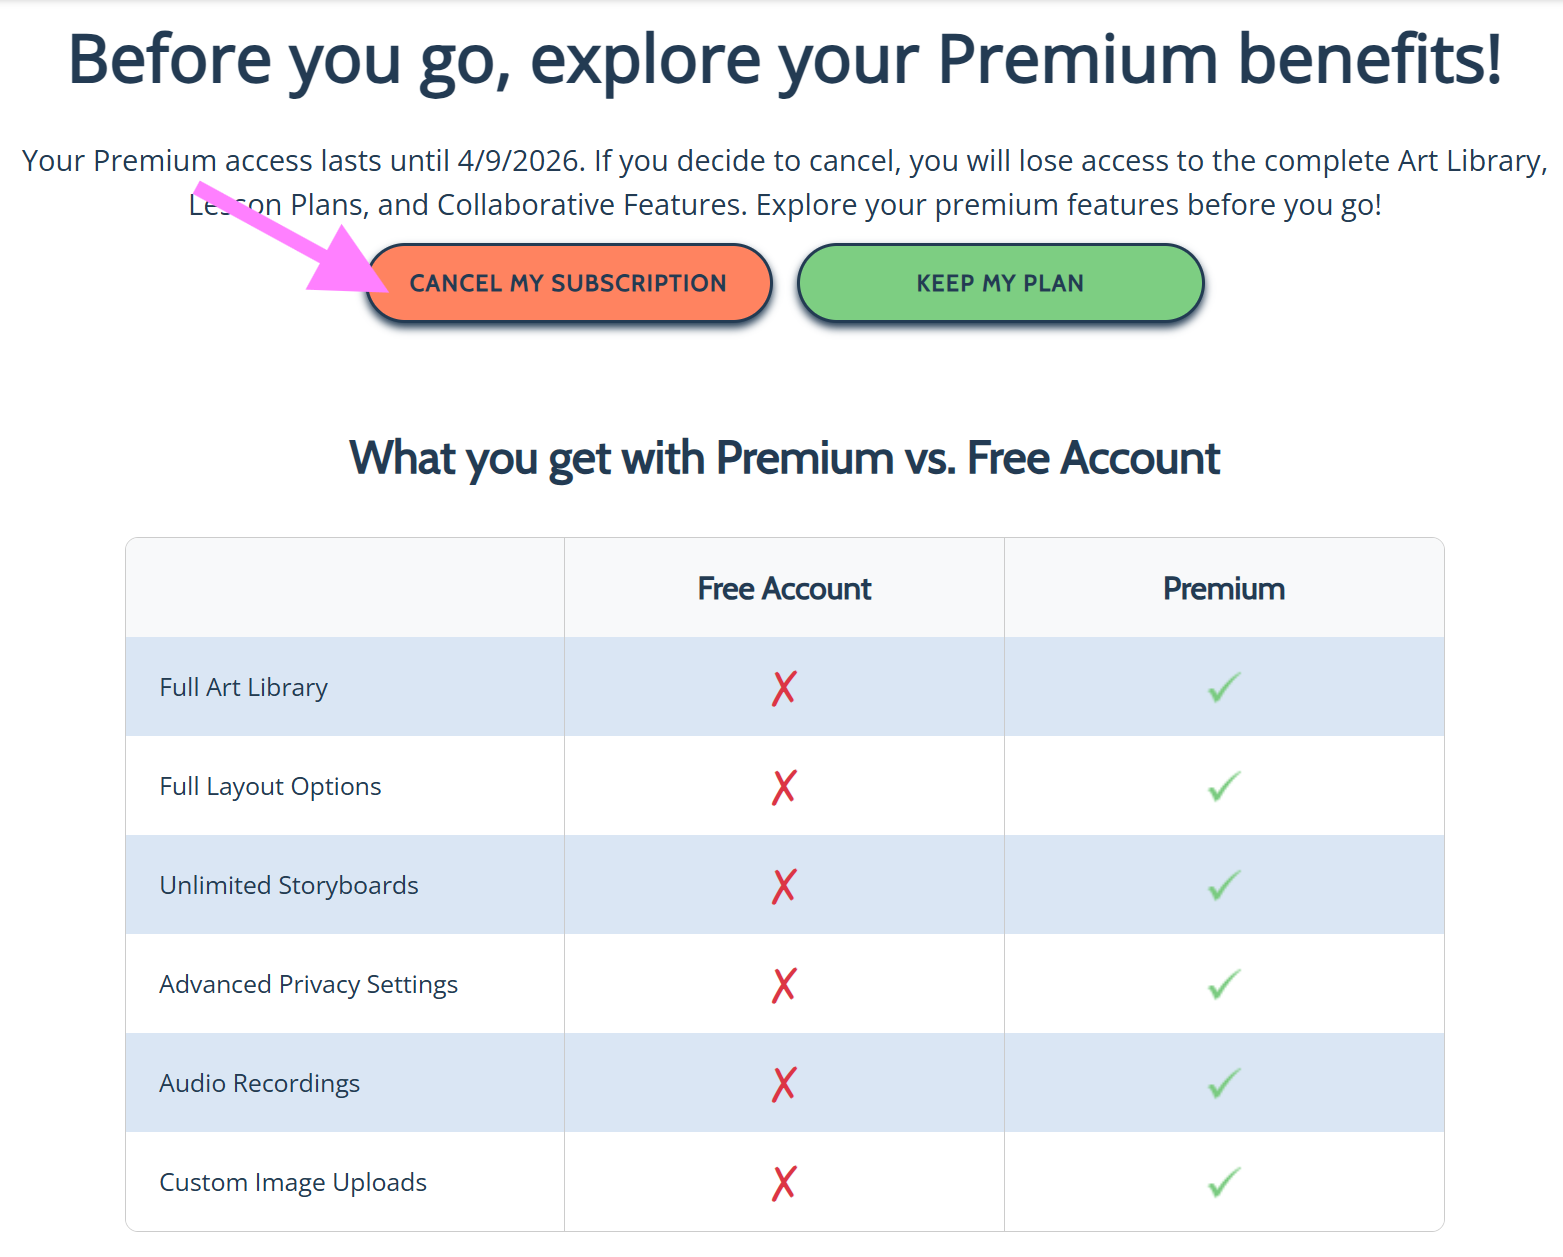Screen dimensions: 1563x1257
Task: Click red X for Audio Recordings
Action: (784, 1084)
